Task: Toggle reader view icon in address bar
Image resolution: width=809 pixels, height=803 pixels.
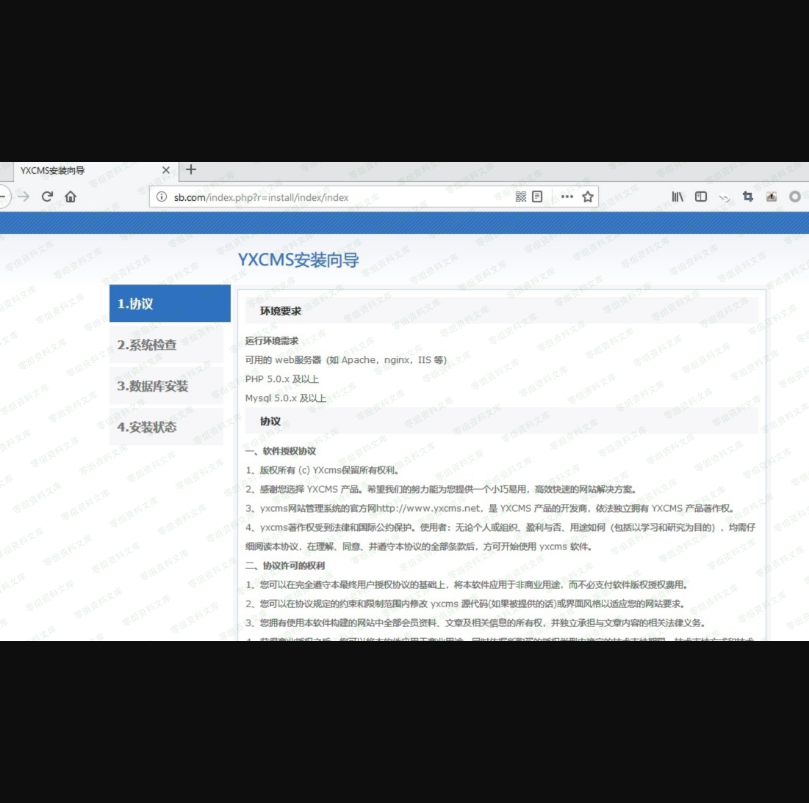Action: pyautogui.click(x=538, y=197)
